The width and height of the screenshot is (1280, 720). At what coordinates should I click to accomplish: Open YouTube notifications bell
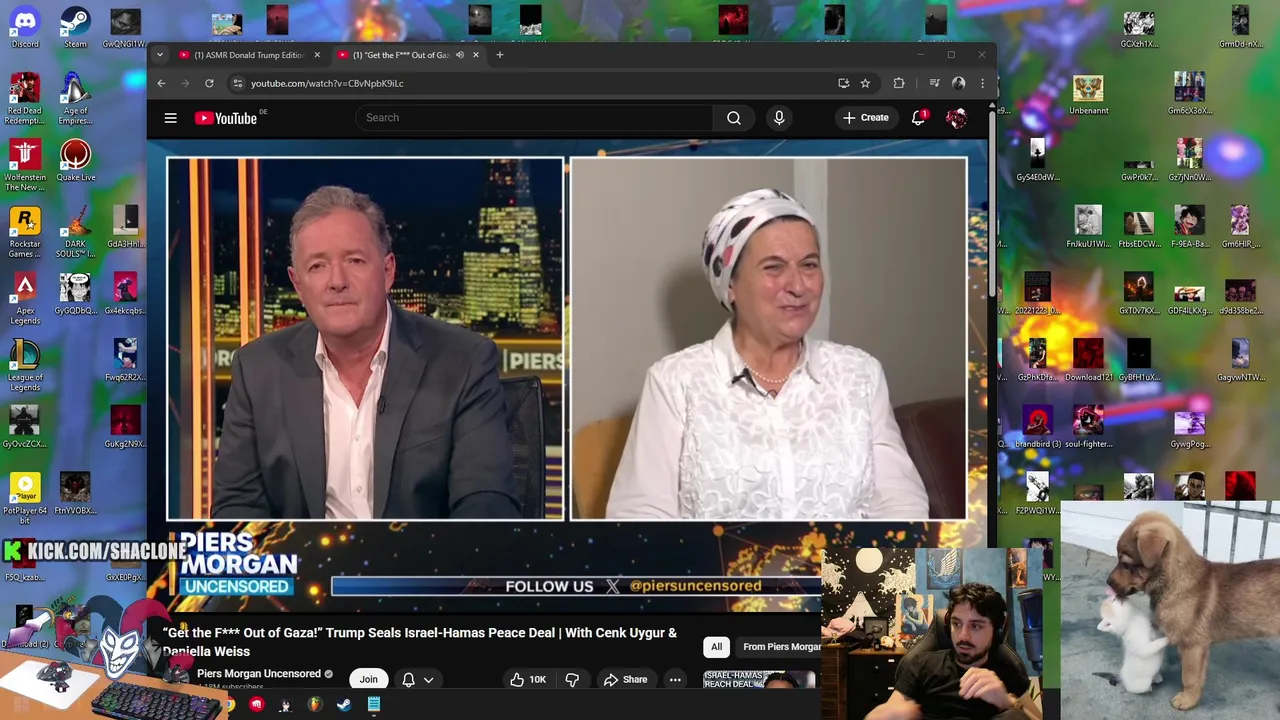coord(918,118)
